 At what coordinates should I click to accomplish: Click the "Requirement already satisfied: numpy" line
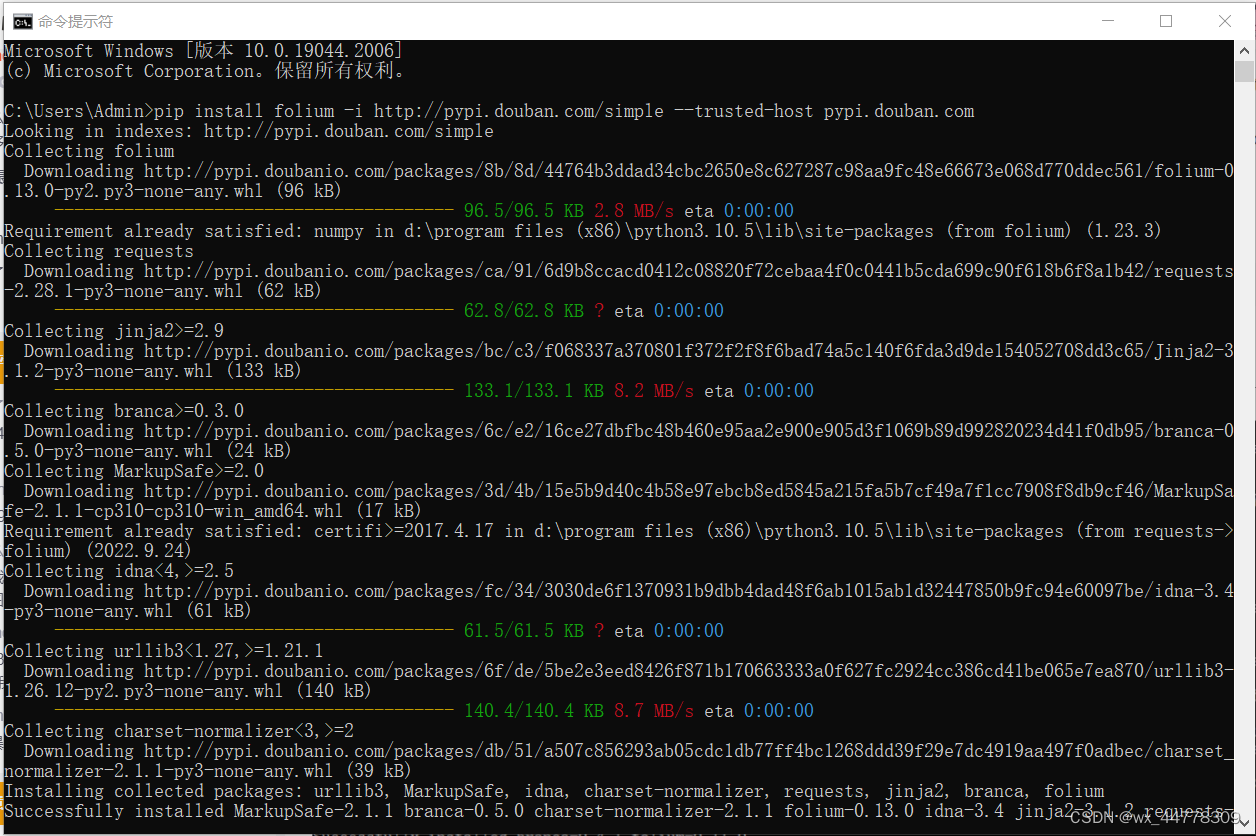click(x=583, y=231)
